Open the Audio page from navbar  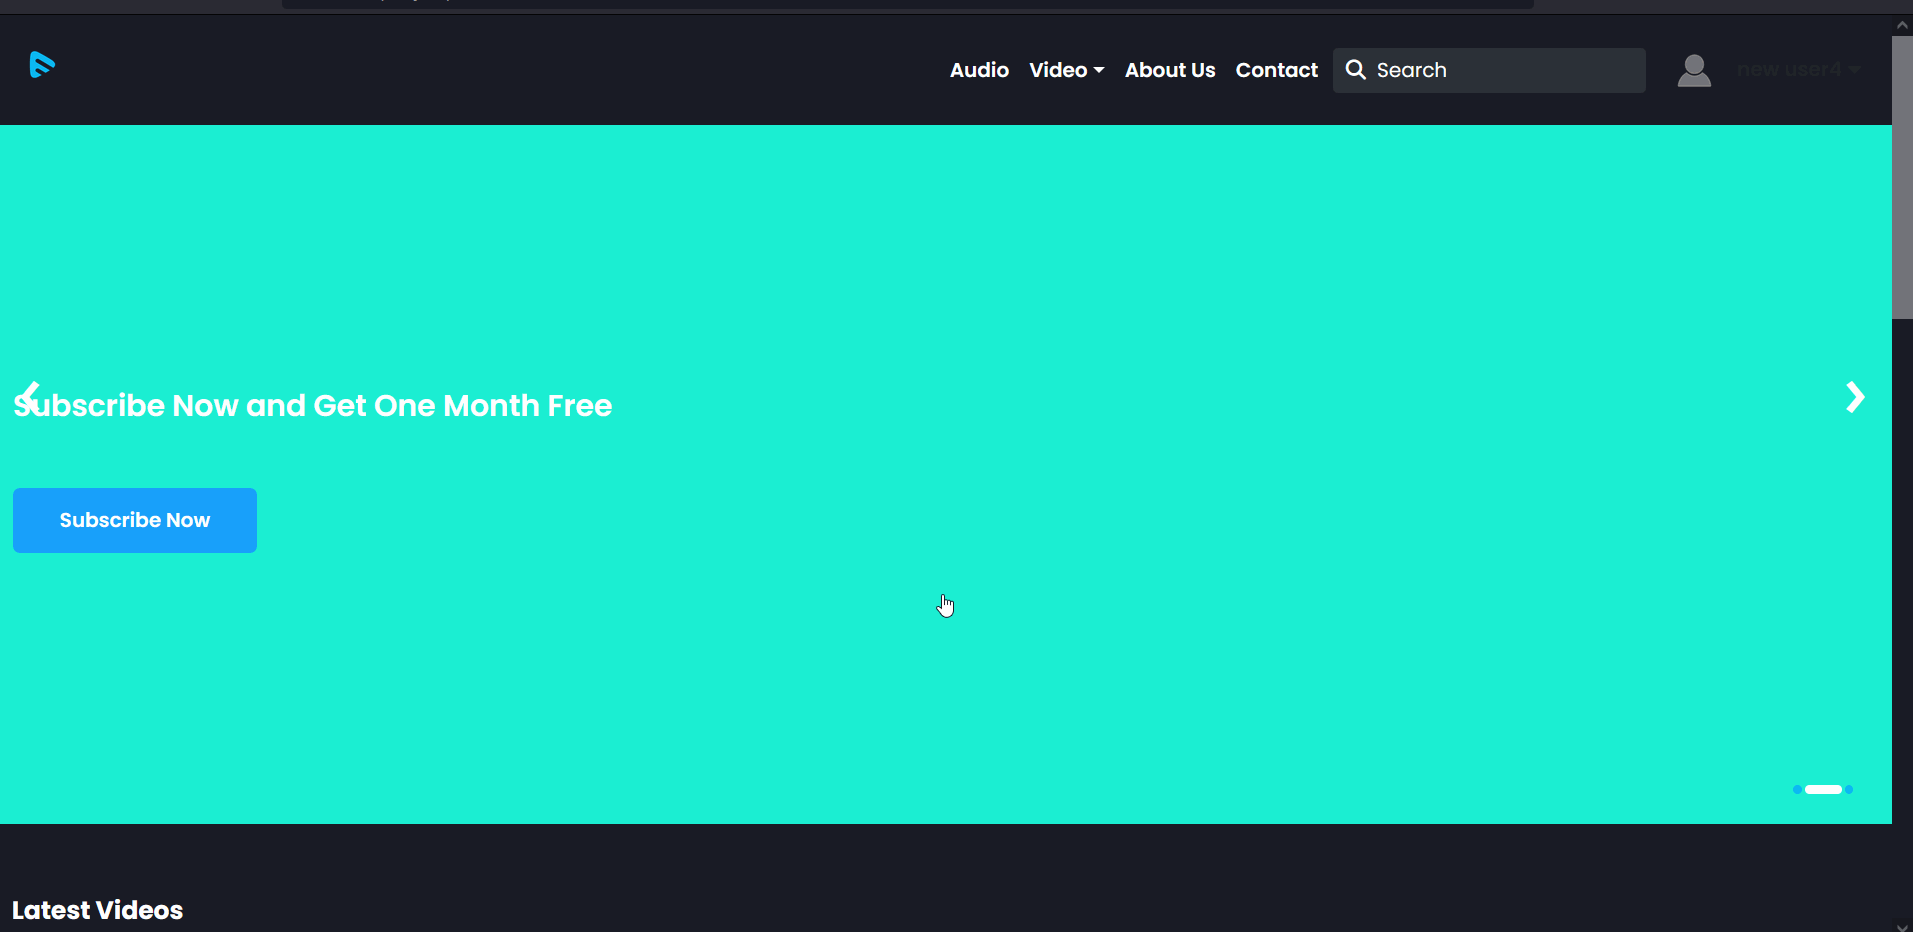click(979, 70)
